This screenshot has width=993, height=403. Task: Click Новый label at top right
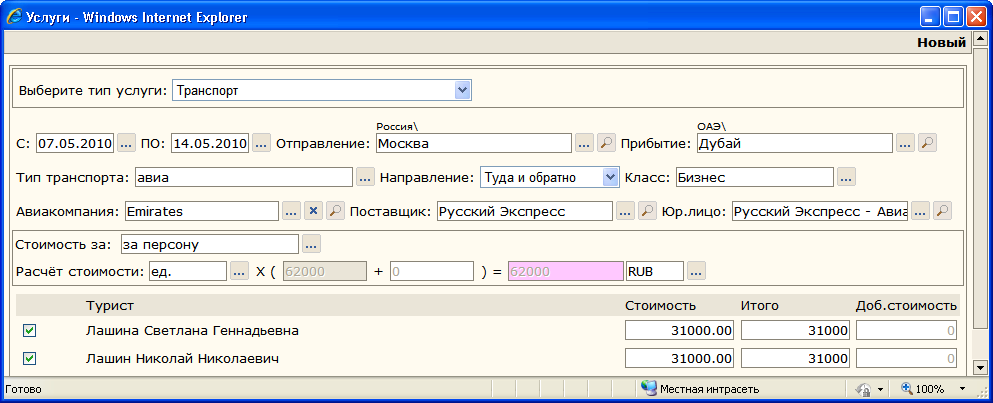(942, 43)
